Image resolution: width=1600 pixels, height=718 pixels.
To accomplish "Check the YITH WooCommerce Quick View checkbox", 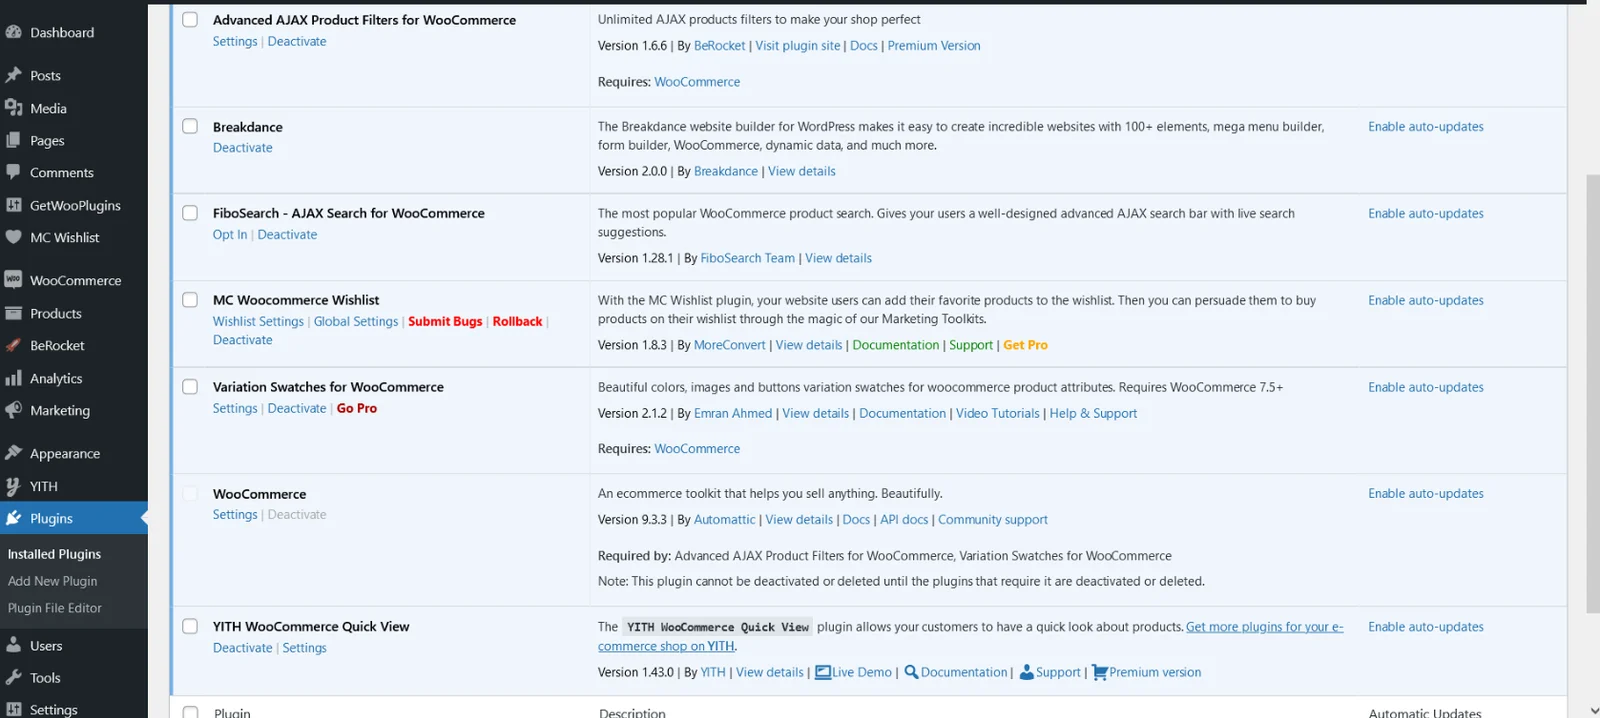I will pyautogui.click(x=190, y=626).
